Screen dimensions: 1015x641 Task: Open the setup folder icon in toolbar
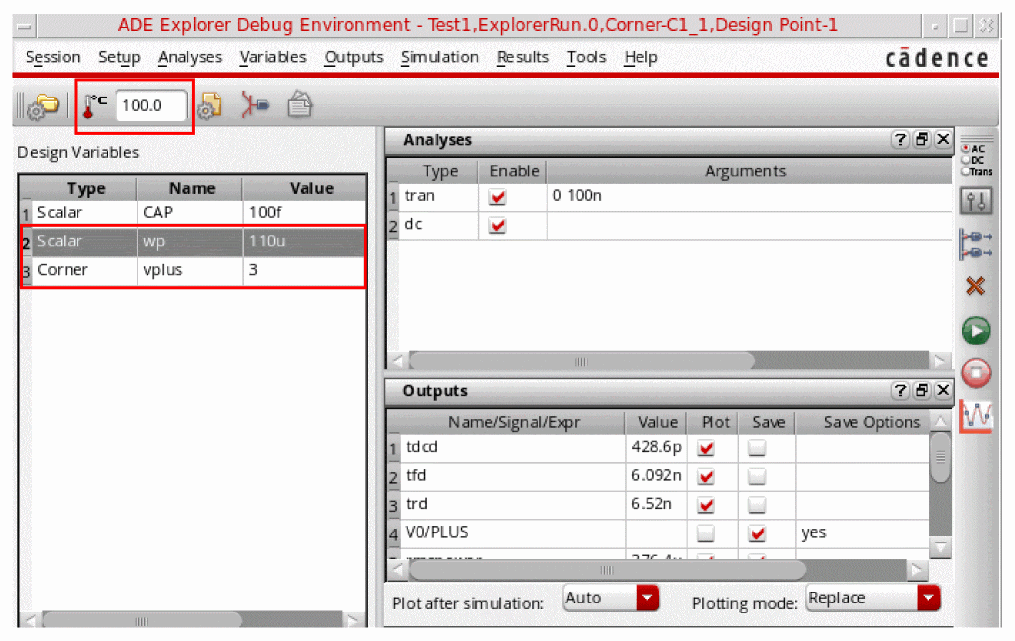click(44, 106)
